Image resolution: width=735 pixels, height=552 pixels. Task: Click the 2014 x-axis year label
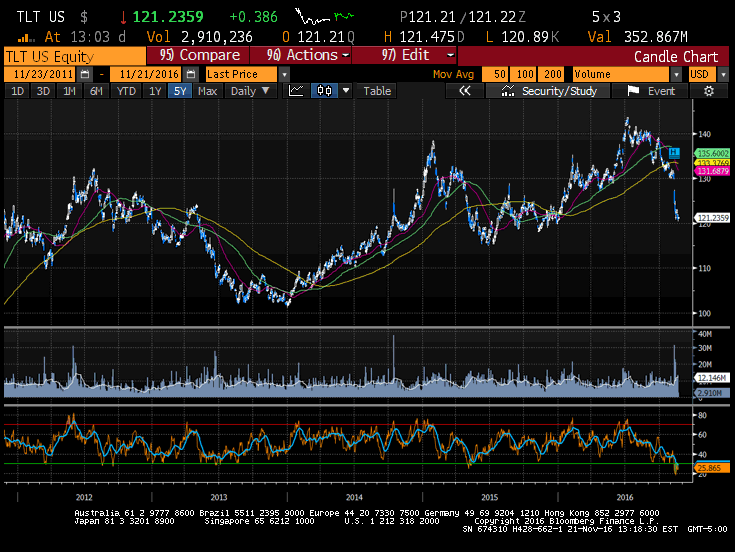354,497
